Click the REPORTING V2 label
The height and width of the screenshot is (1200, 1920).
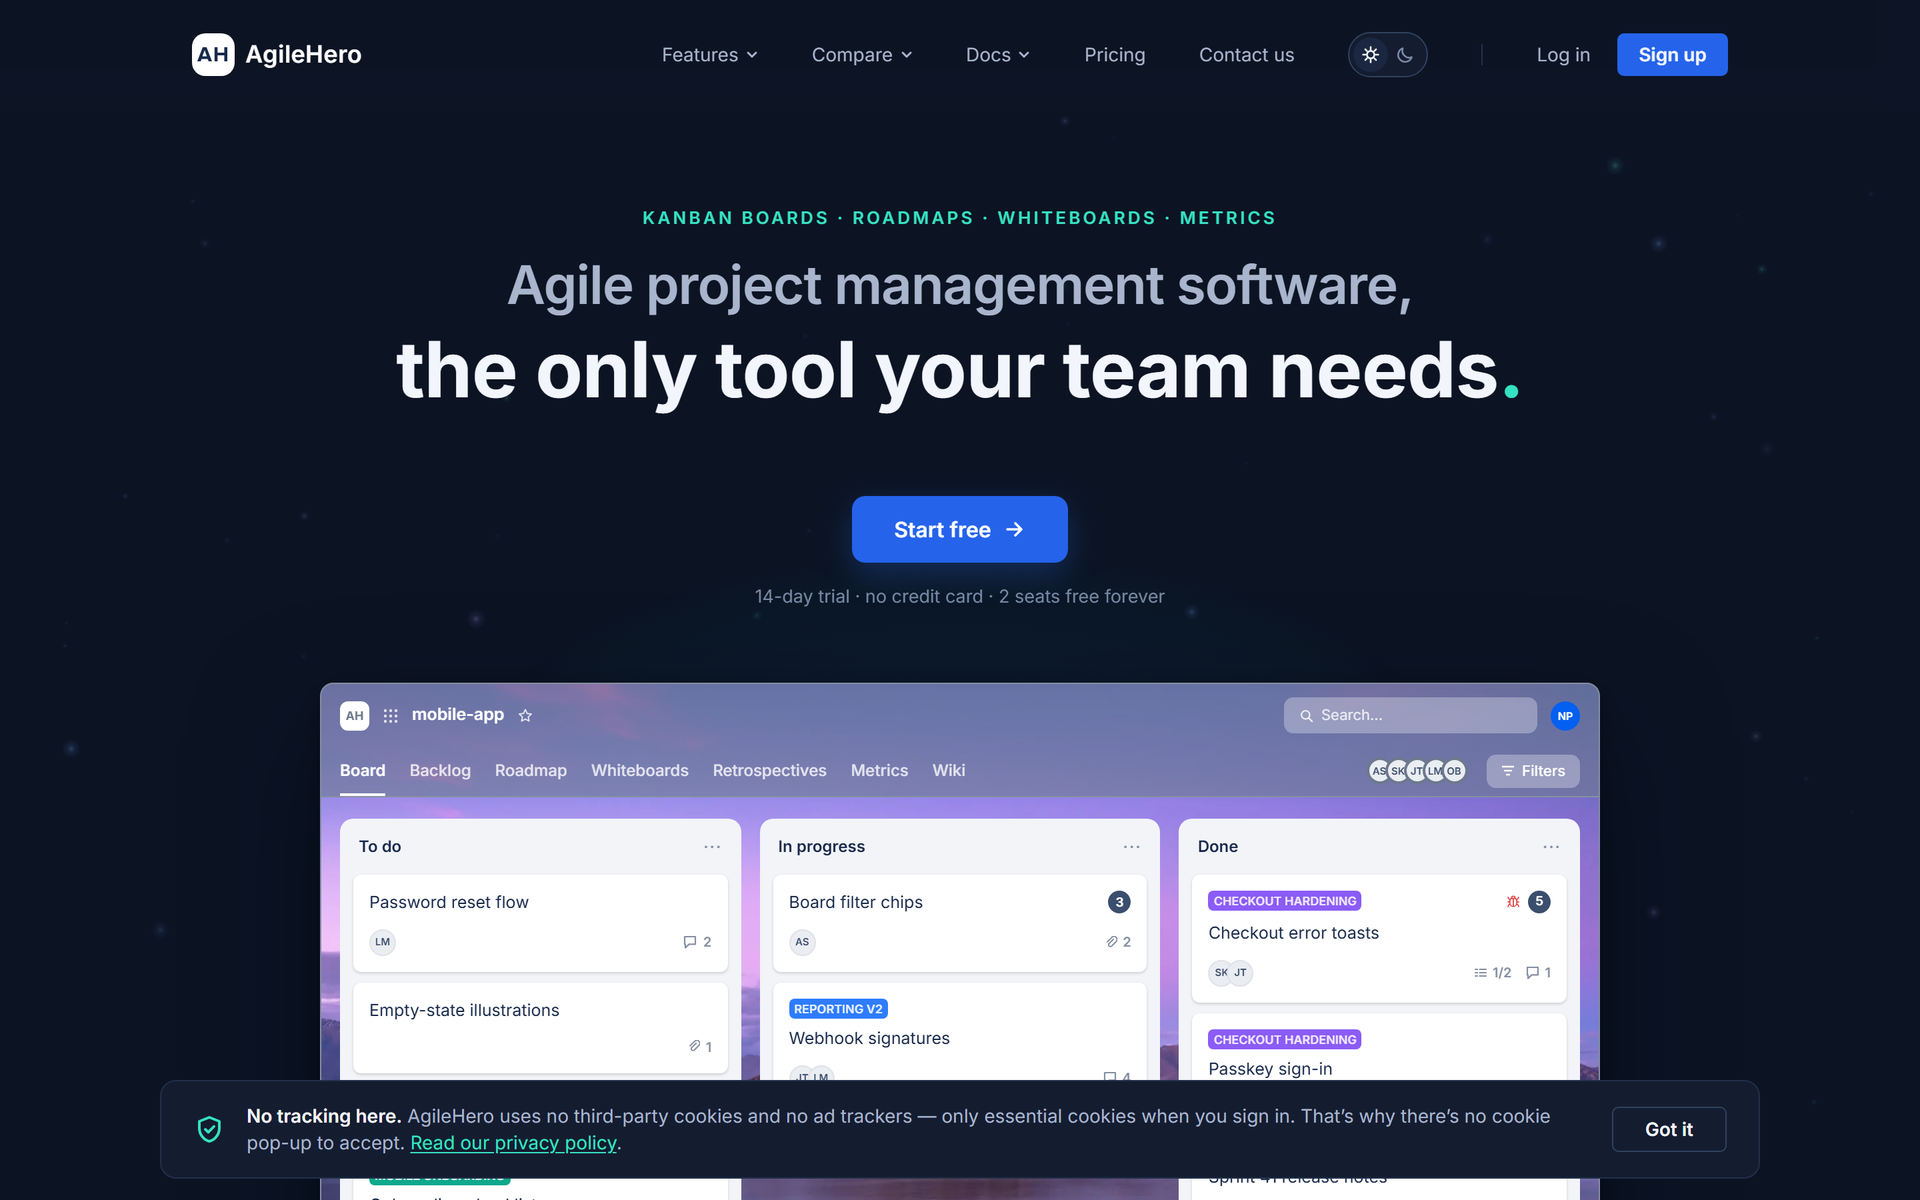tap(838, 1009)
